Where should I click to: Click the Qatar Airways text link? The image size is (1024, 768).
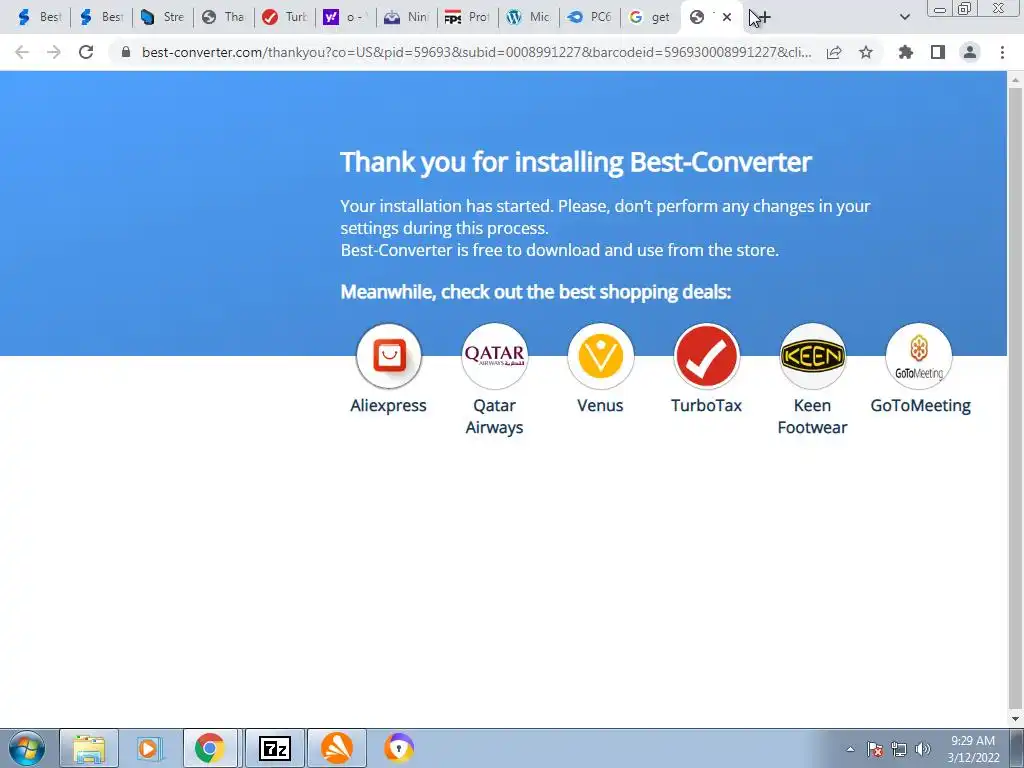[x=494, y=416]
